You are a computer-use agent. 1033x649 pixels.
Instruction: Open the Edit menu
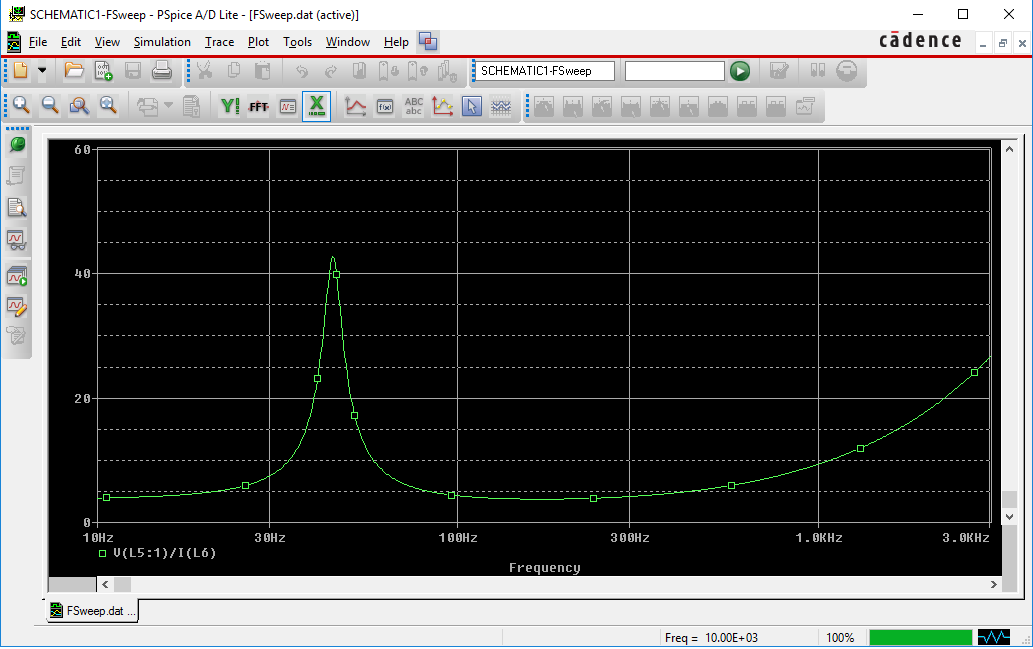coord(70,42)
